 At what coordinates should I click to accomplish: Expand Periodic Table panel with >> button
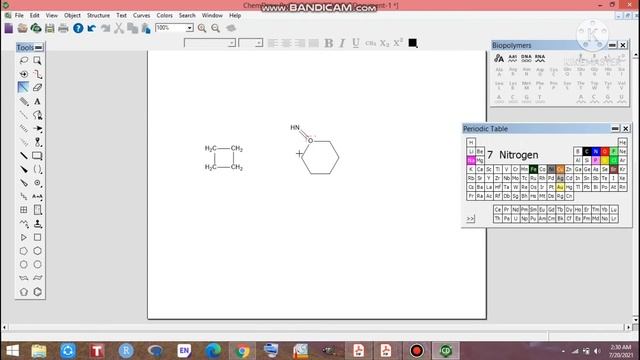(x=470, y=219)
